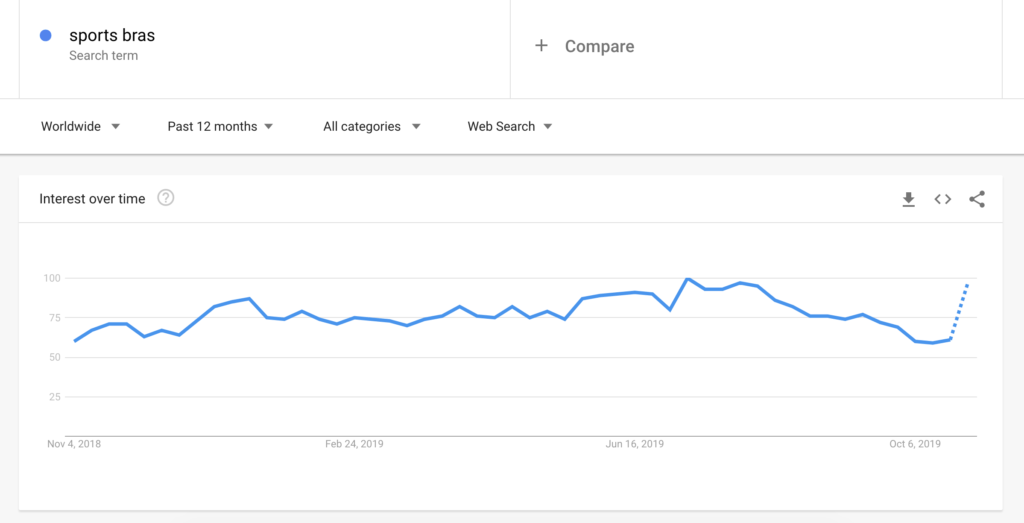Image resolution: width=1024 pixels, height=523 pixels.
Task: Click the plus icon beside Compare
Action: 541,46
